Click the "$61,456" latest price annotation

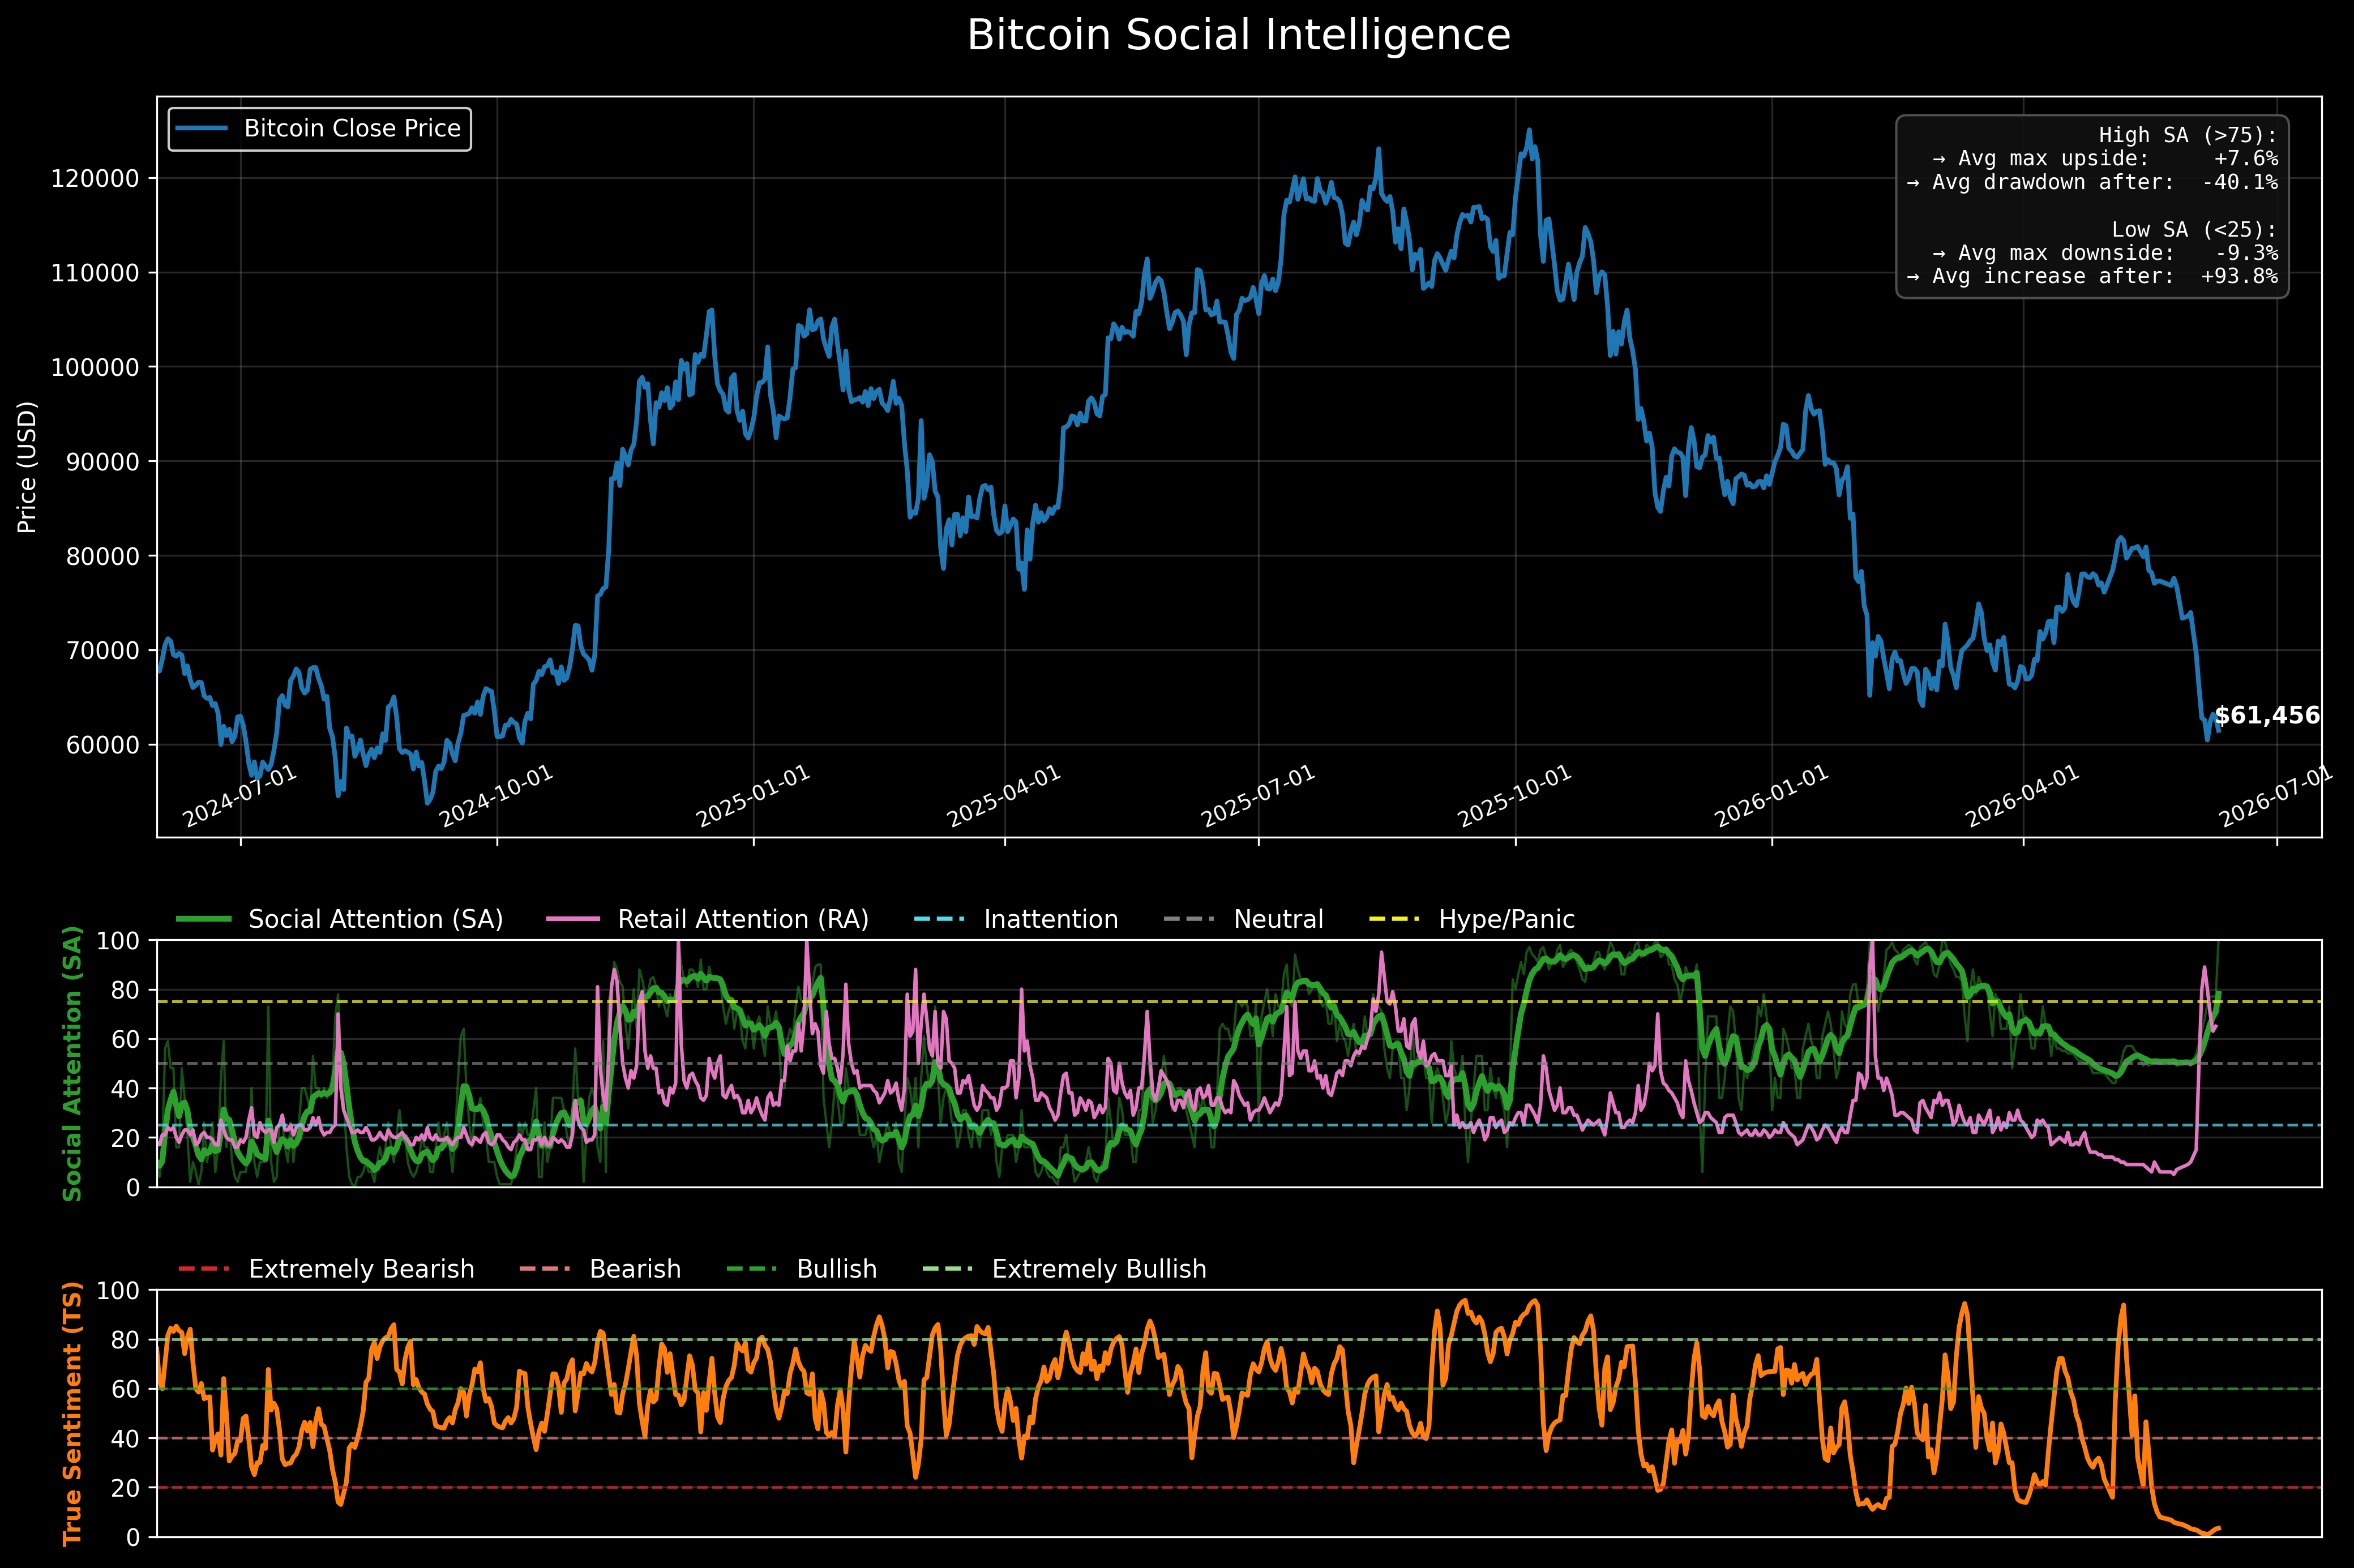click(2267, 716)
